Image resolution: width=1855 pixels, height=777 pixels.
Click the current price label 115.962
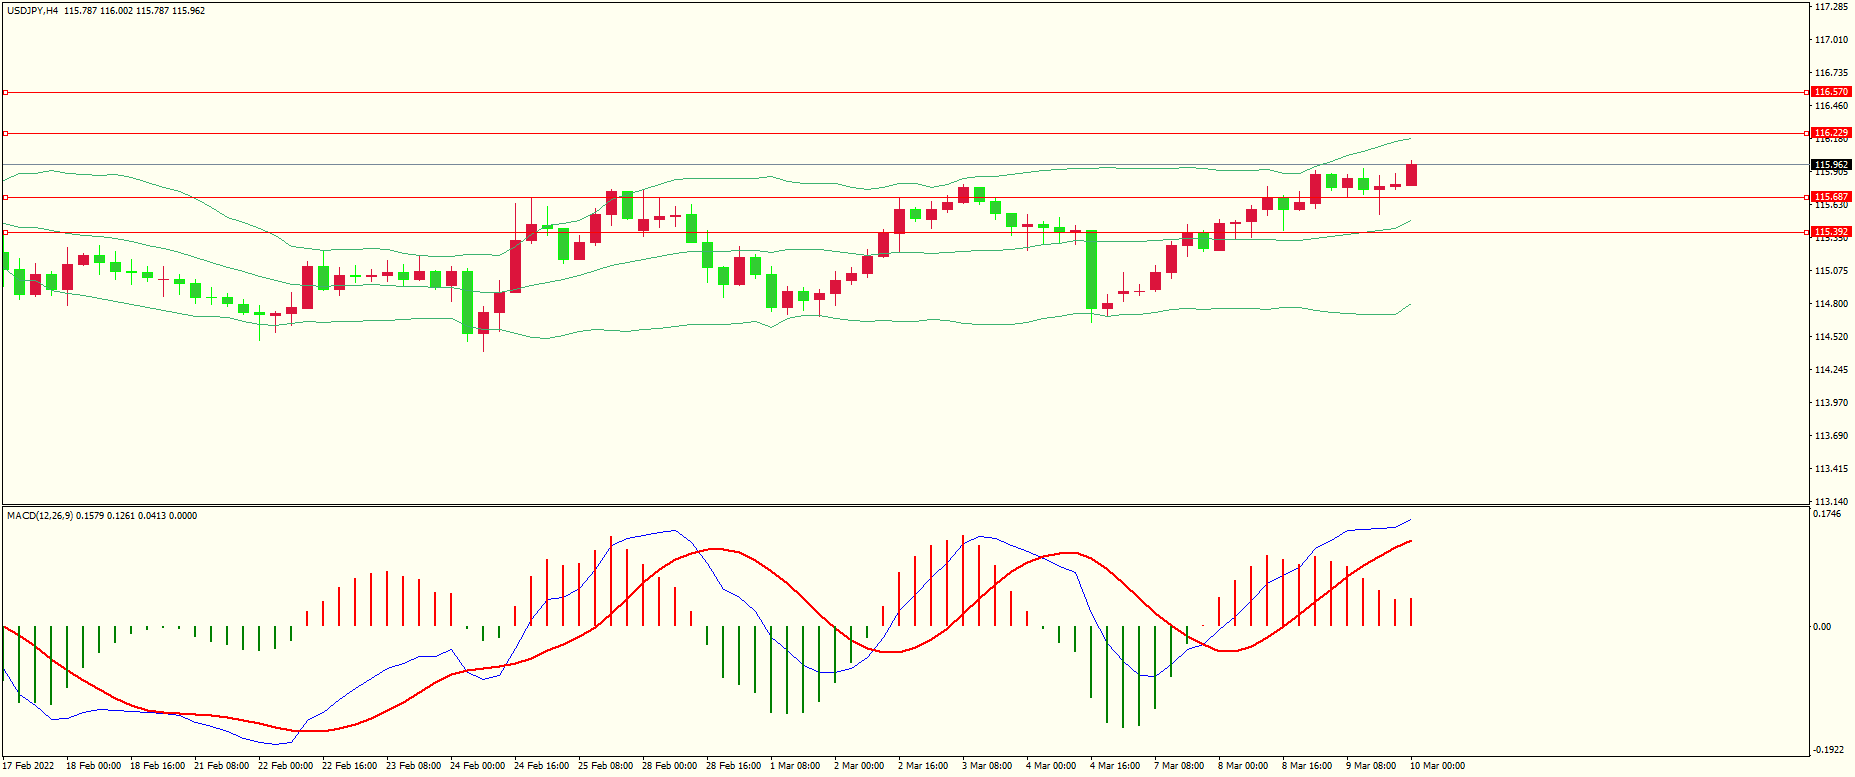click(x=1831, y=165)
